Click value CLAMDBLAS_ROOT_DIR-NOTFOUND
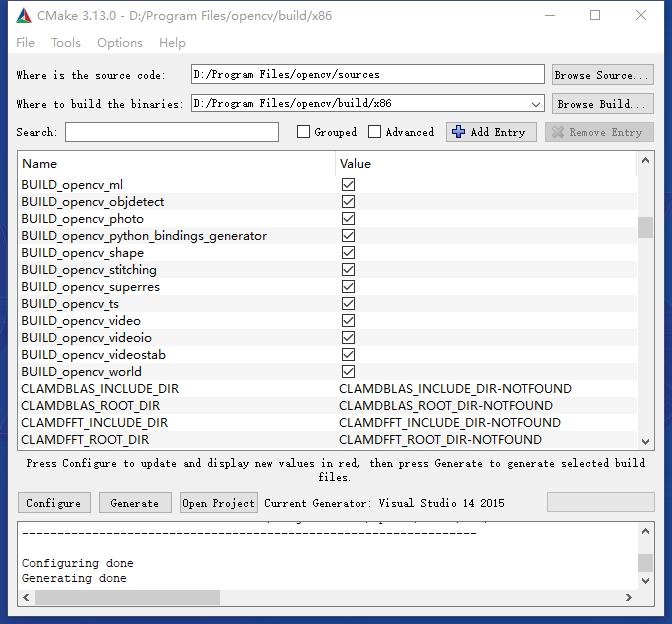The height and width of the screenshot is (624, 672). [446, 406]
